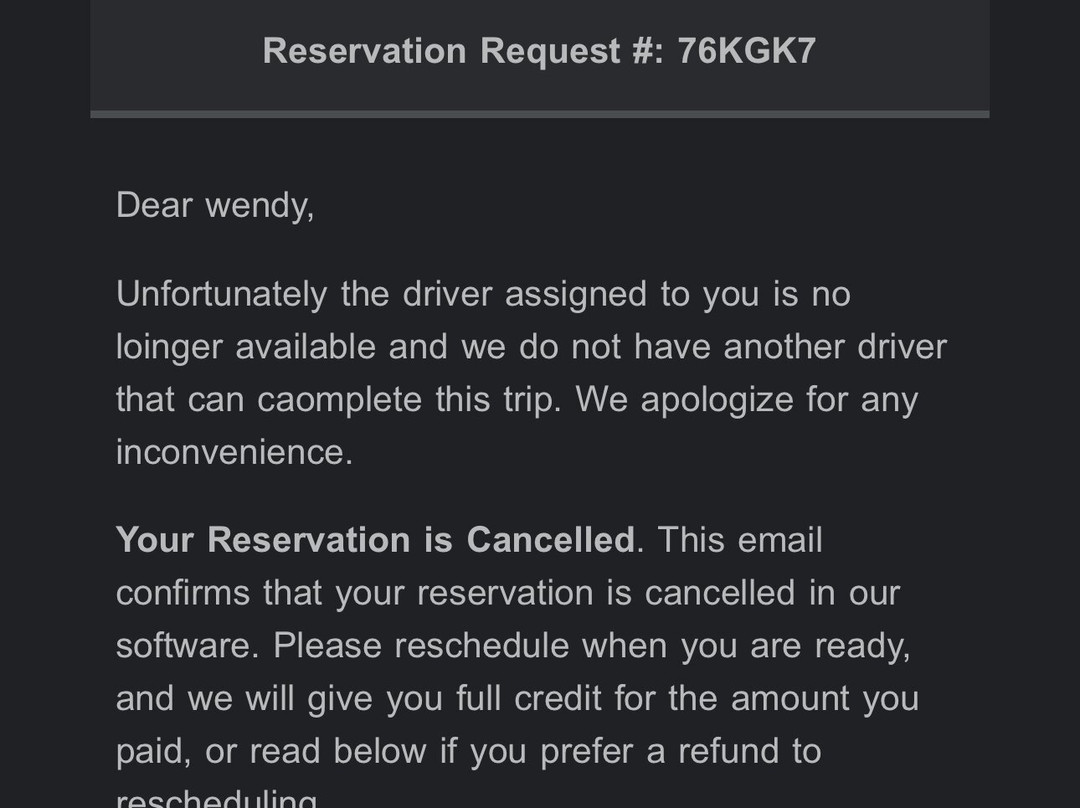
Task: Click the reservation code 76KGK7
Action: (x=746, y=51)
